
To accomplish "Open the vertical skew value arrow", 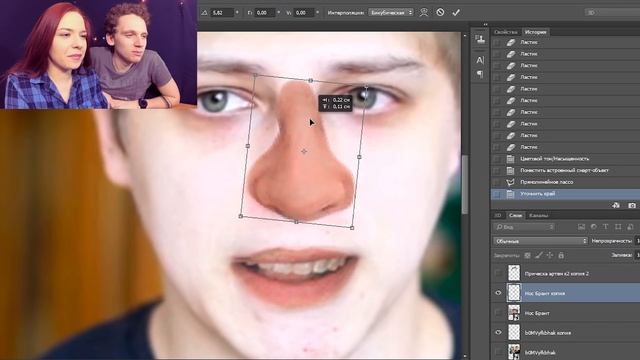I will coord(318,13).
